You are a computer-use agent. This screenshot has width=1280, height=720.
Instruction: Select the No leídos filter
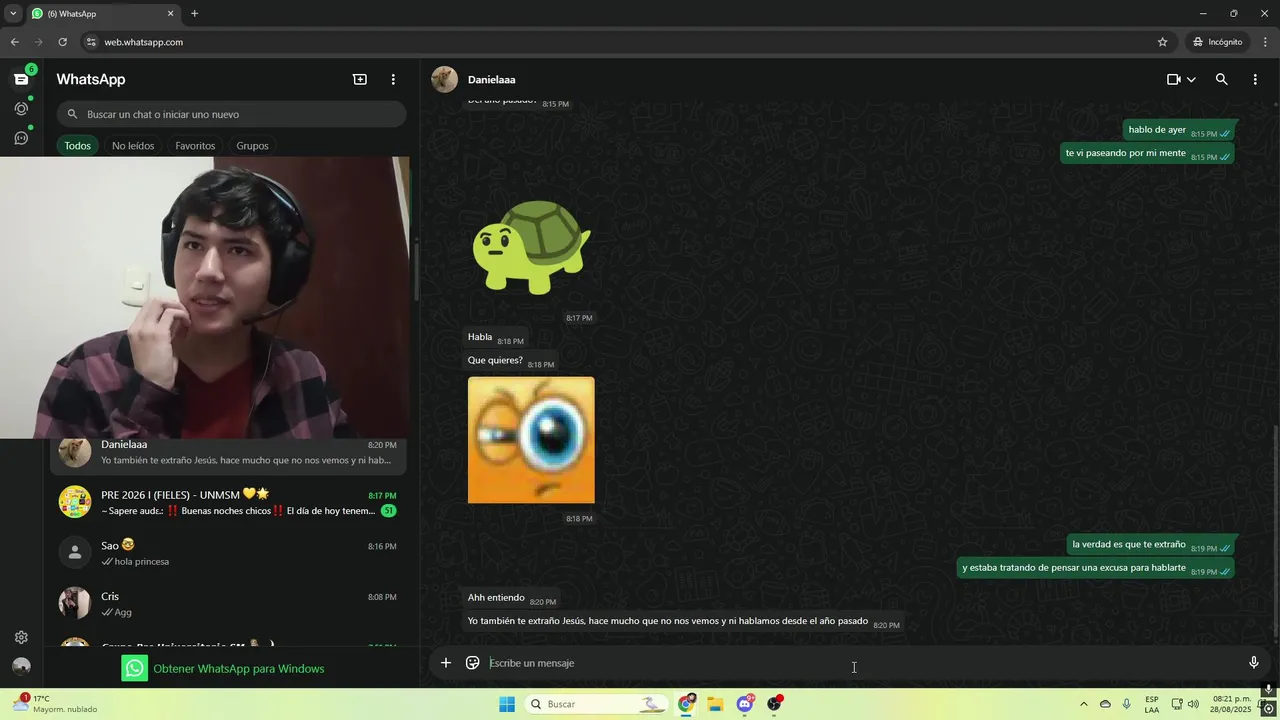coord(133,146)
